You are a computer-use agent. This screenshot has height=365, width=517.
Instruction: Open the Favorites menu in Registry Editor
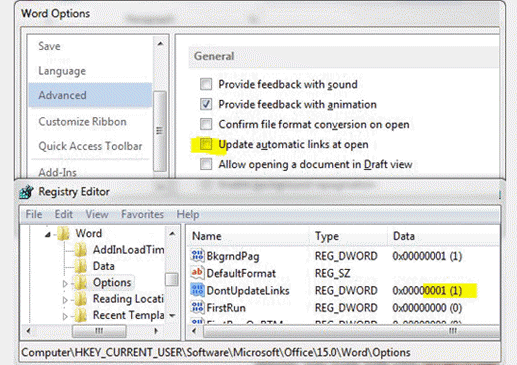(x=142, y=214)
